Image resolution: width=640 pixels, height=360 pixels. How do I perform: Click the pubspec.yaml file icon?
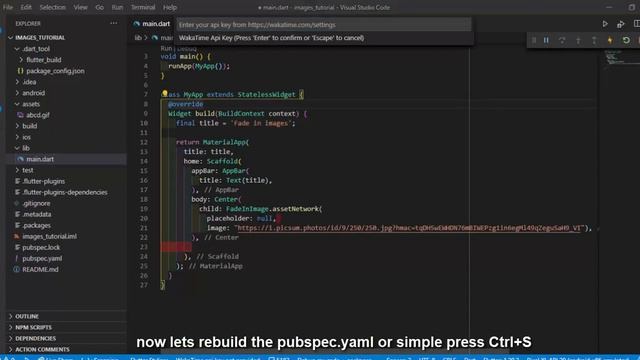pyautogui.click(x=17, y=258)
